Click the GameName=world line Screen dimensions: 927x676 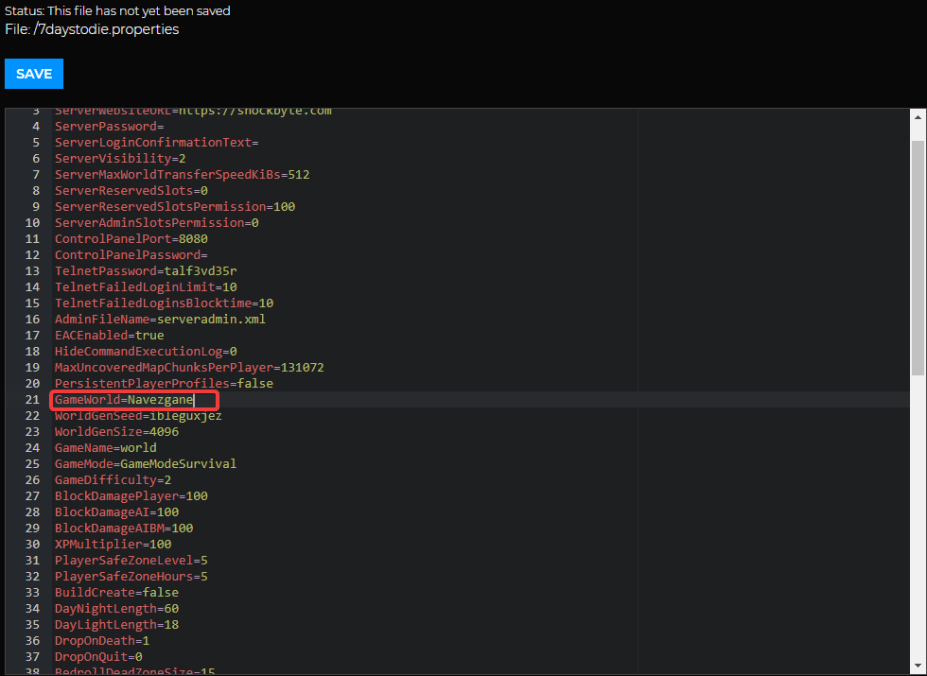click(x=106, y=448)
